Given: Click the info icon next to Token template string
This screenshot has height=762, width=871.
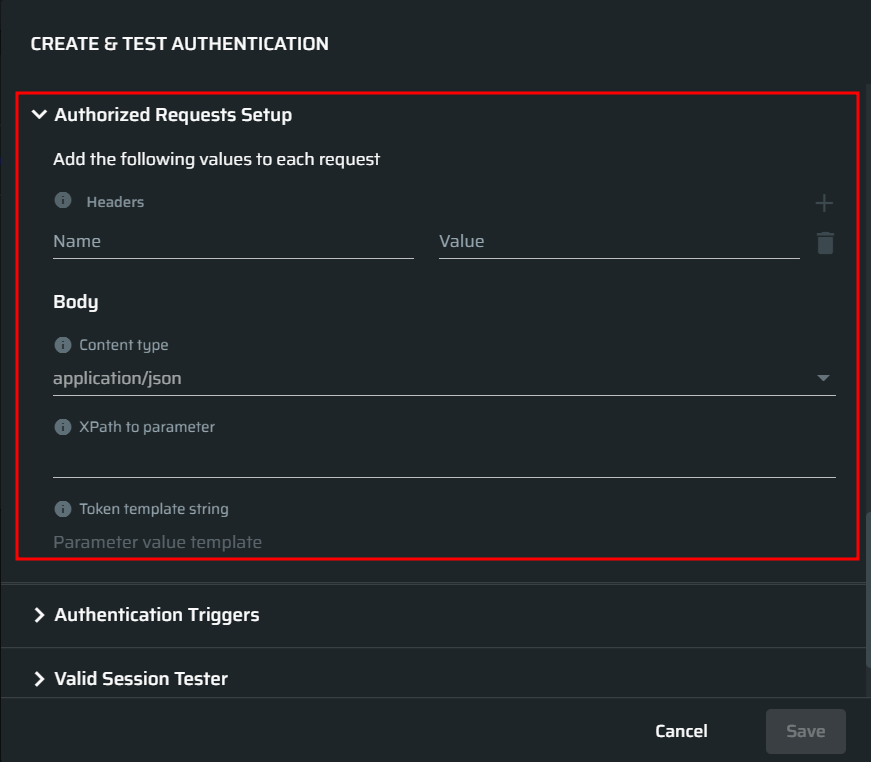Looking at the screenshot, I should (x=63, y=509).
